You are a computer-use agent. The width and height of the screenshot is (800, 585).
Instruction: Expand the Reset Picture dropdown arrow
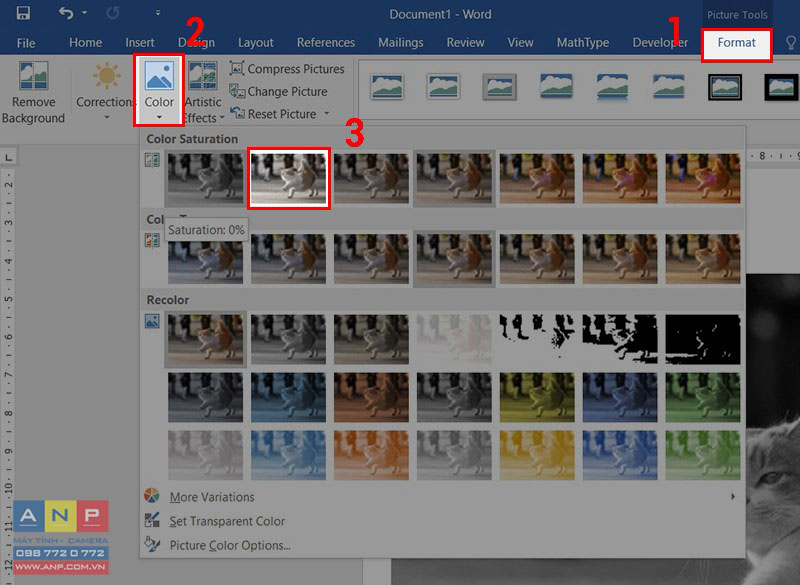[327, 114]
